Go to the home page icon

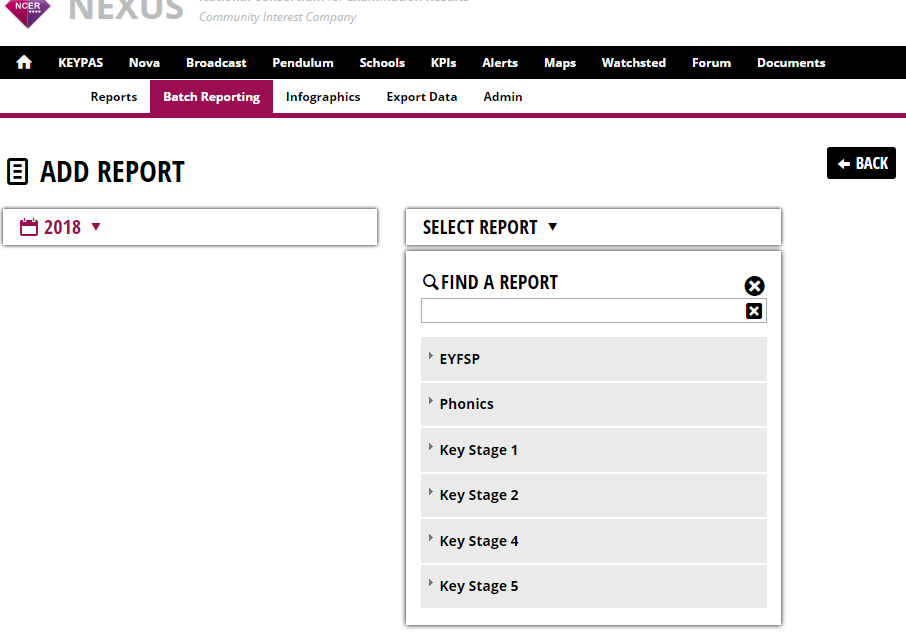(24, 62)
